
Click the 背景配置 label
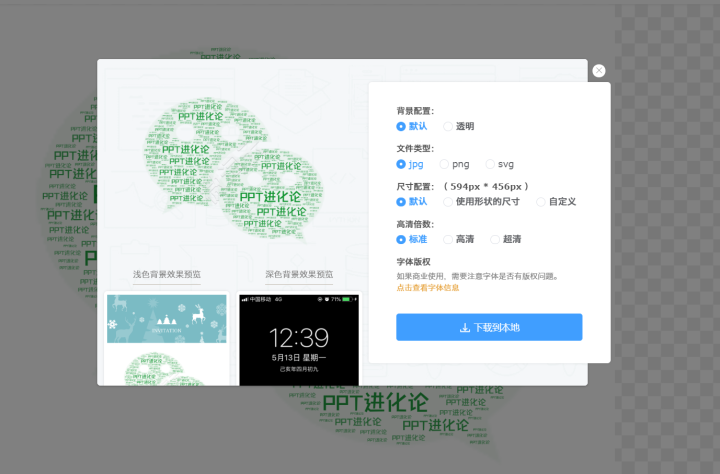(x=415, y=111)
